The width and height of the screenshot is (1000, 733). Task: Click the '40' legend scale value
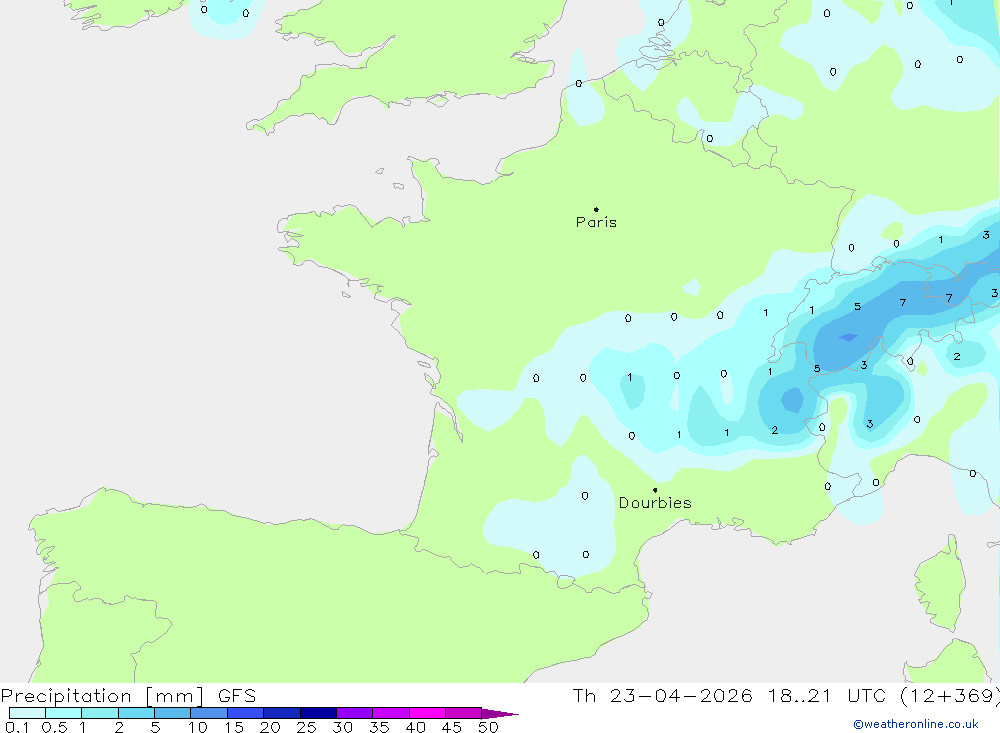tap(415, 727)
